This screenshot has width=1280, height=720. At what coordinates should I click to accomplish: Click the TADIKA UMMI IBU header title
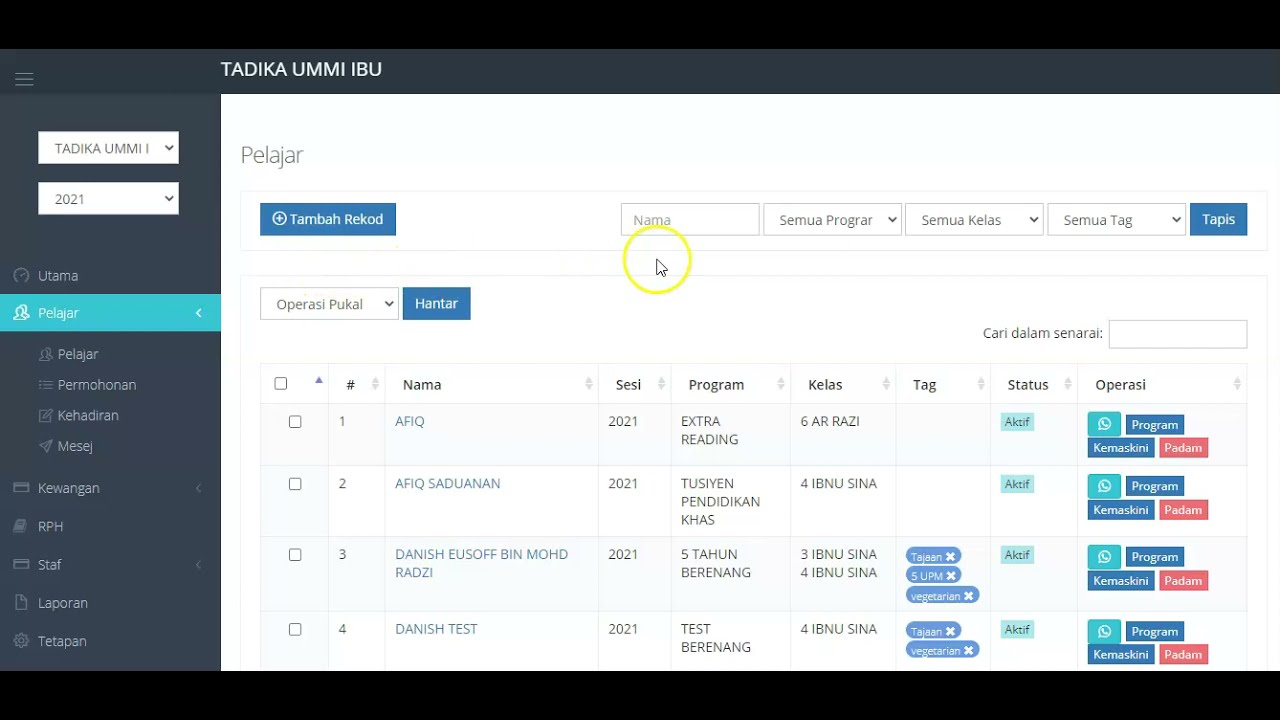click(301, 70)
